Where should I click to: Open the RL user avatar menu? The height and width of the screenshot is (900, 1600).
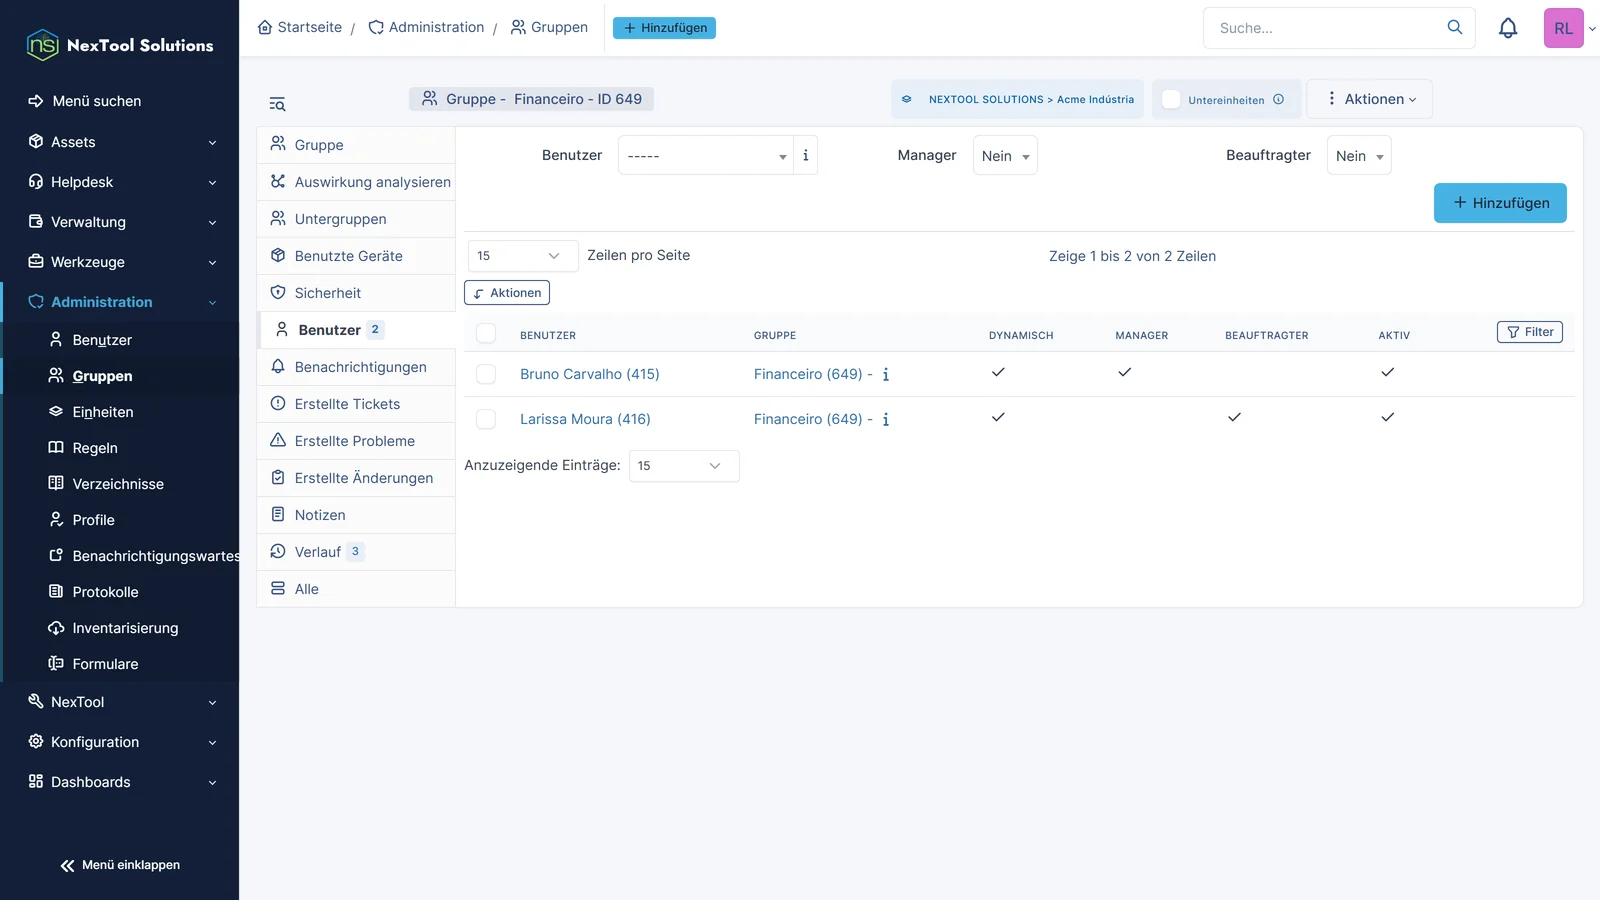tap(1563, 28)
